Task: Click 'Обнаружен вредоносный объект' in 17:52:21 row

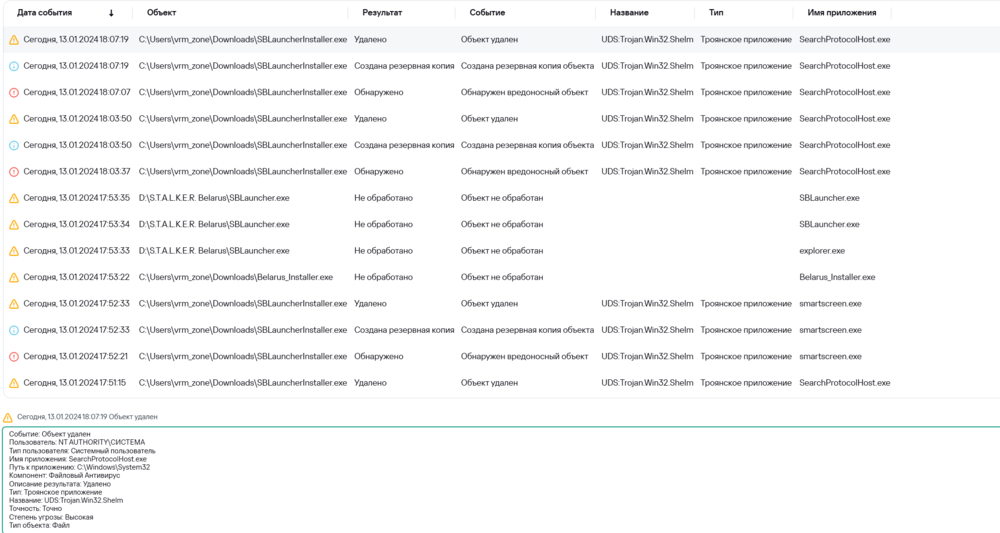Action: (524, 356)
